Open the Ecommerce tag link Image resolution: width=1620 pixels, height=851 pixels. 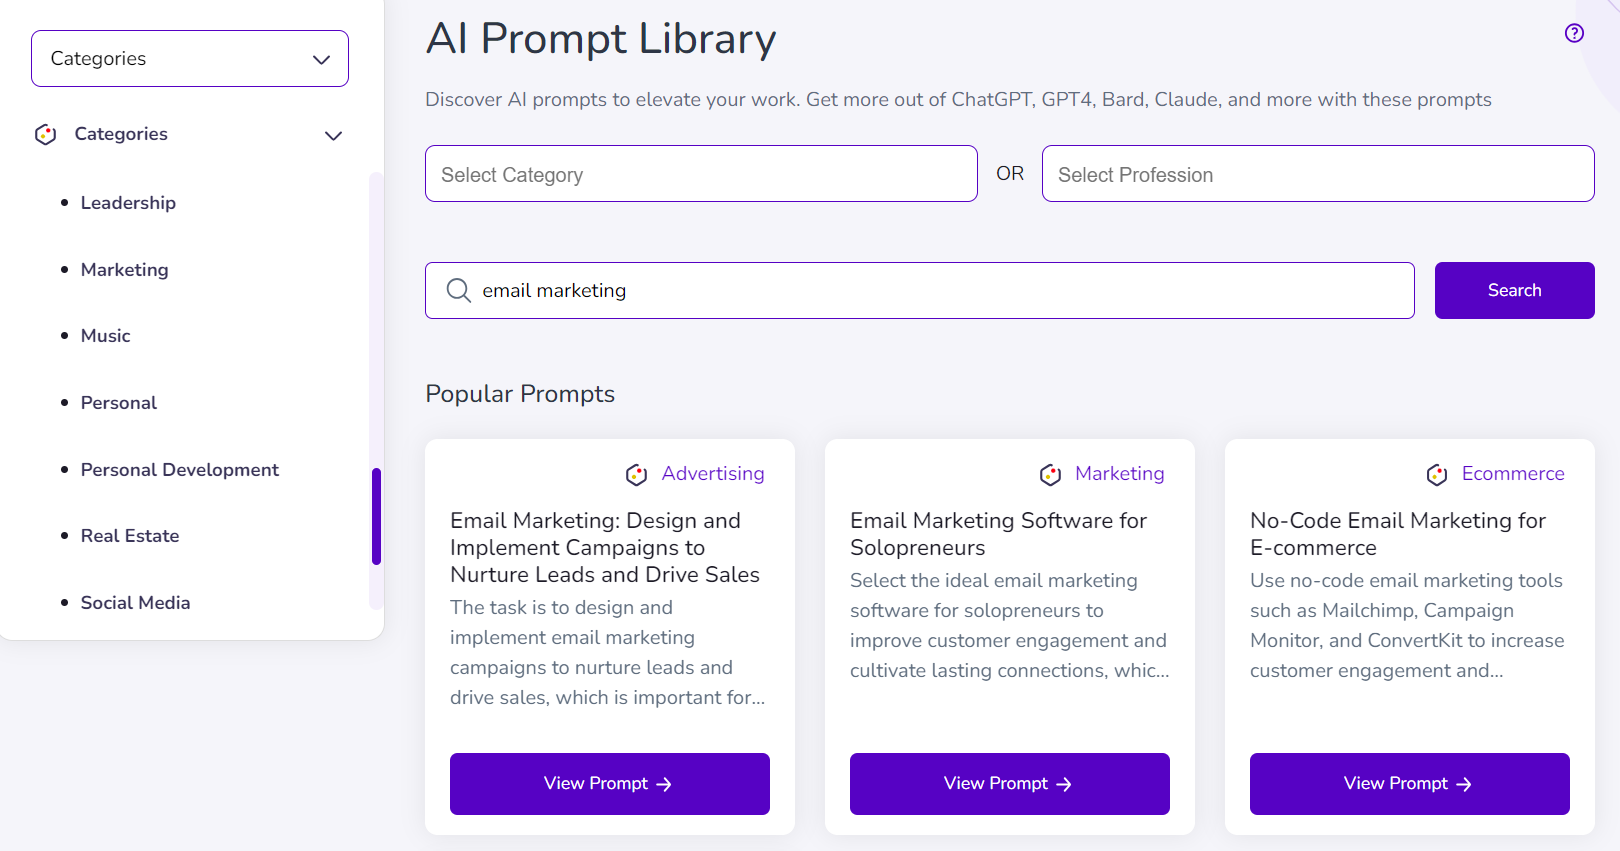(x=1512, y=474)
